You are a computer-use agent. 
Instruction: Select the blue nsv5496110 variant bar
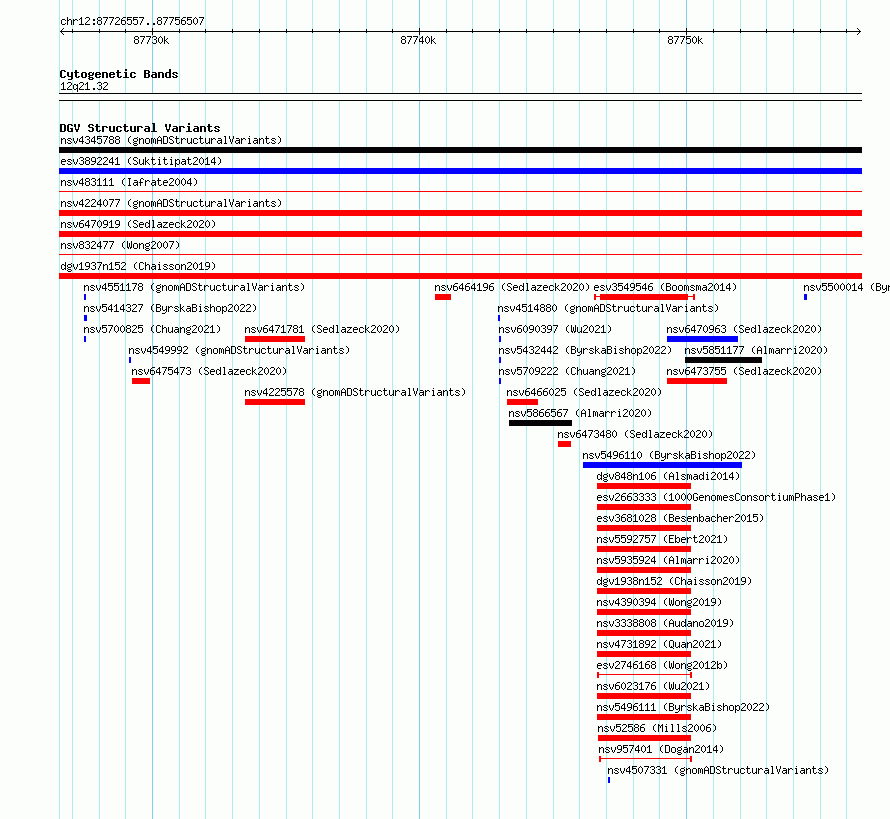pos(662,465)
